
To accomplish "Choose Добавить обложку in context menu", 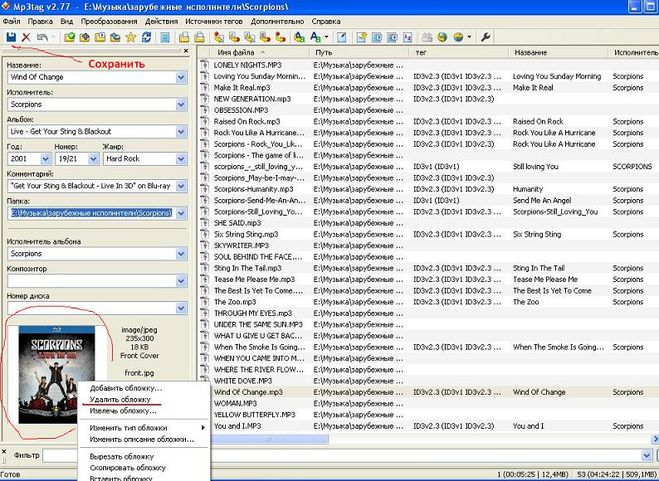I will pyautogui.click(x=126, y=387).
